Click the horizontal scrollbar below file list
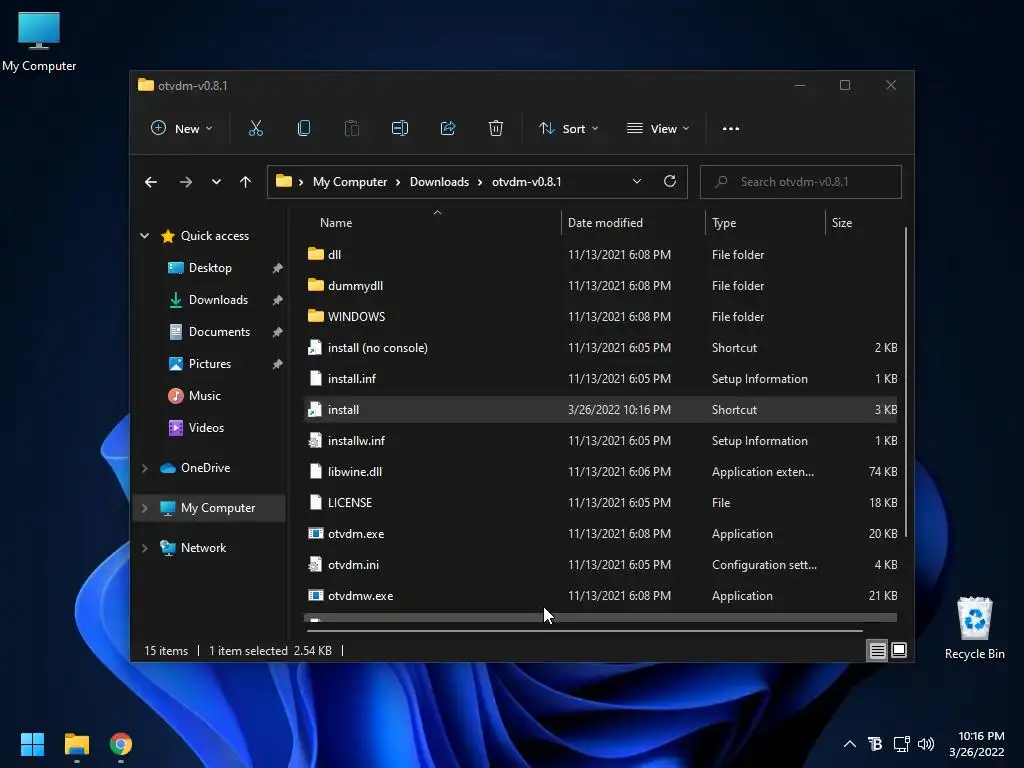The height and width of the screenshot is (768, 1024). (x=584, y=630)
